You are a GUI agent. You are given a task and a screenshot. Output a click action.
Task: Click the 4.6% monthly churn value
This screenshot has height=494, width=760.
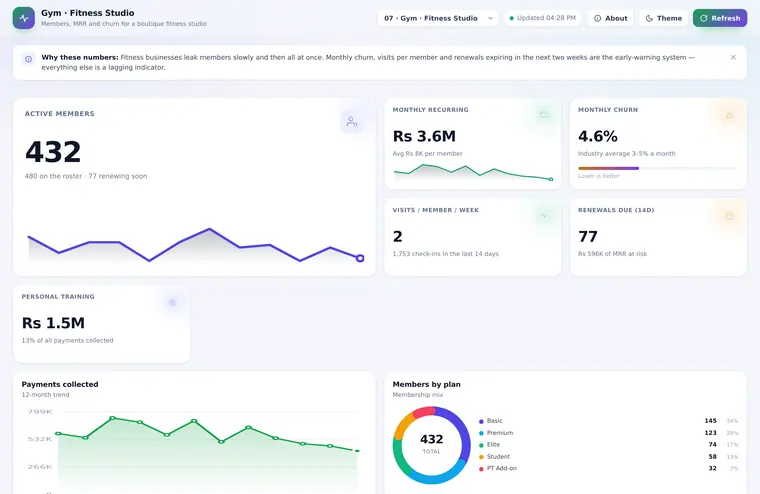pyautogui.click(x=598, y=136)
